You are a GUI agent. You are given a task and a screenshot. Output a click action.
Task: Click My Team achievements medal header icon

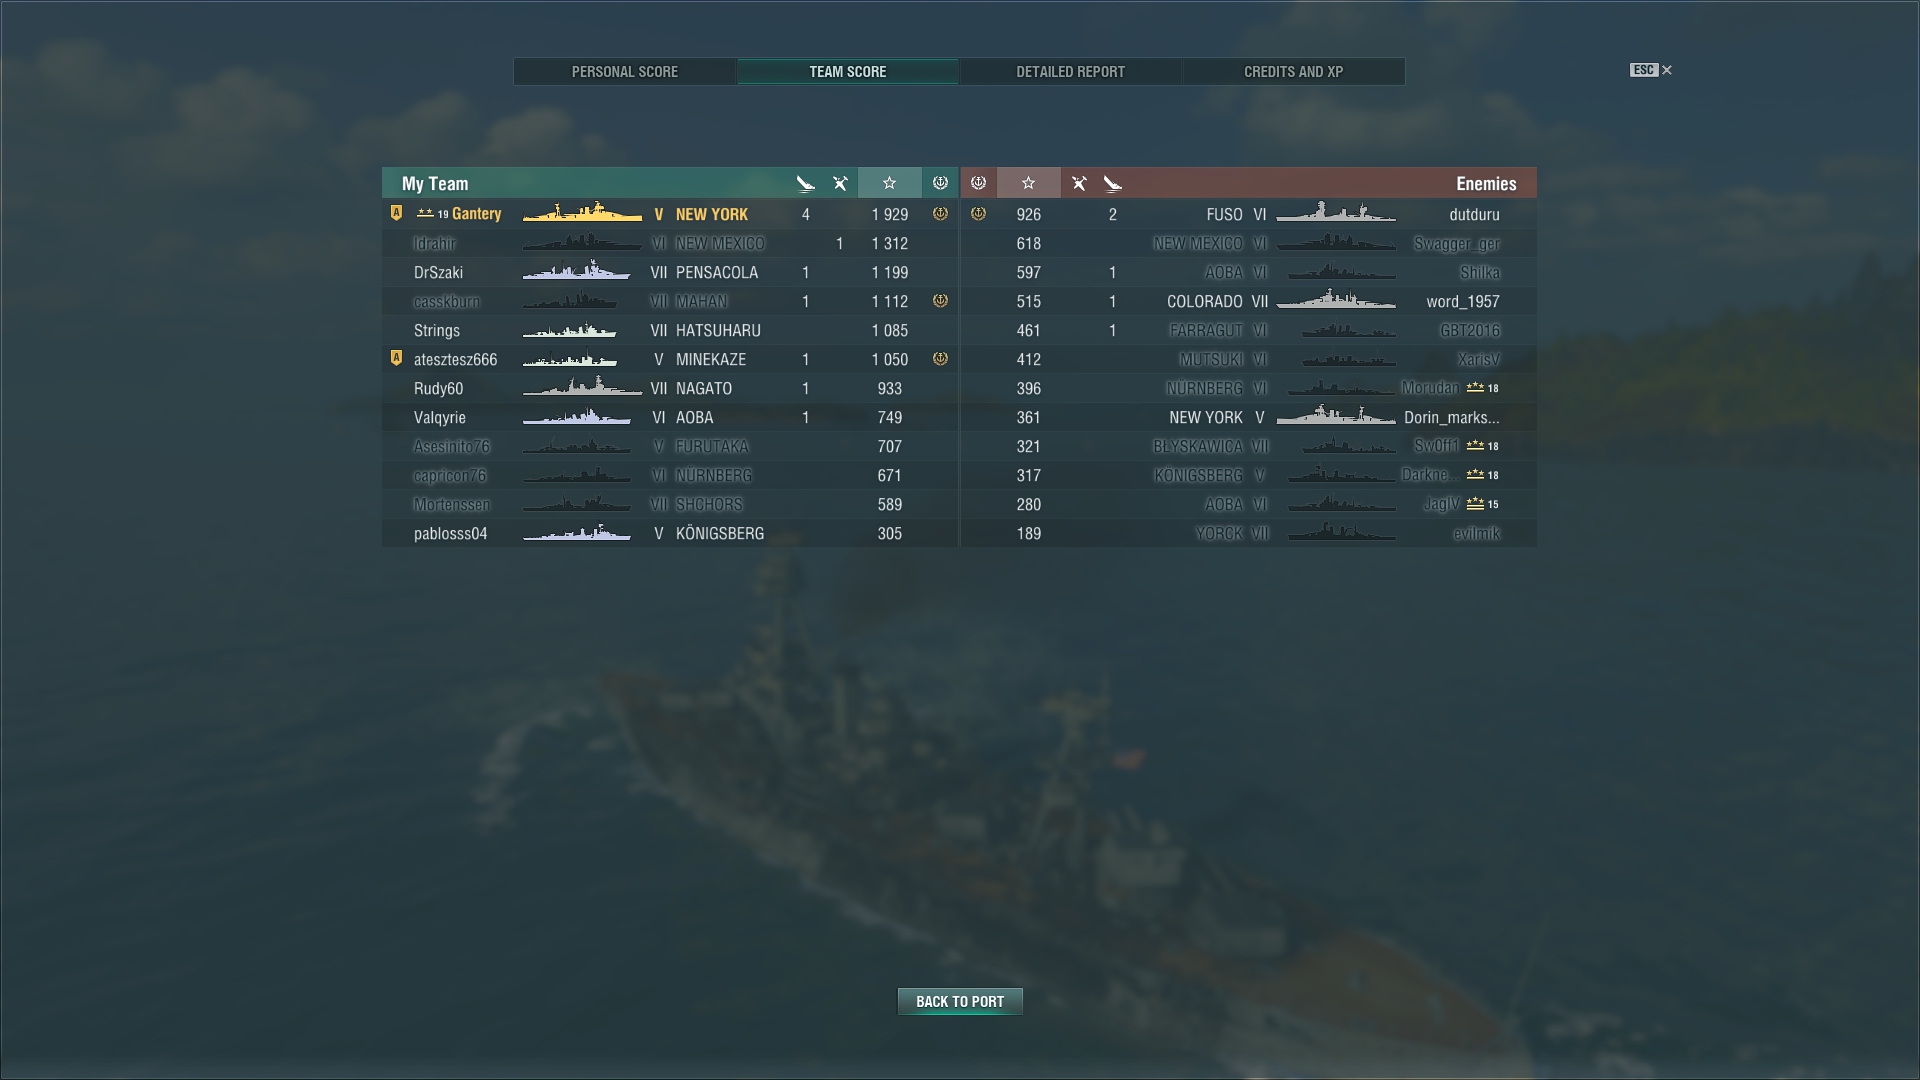(x=940, y=183)
